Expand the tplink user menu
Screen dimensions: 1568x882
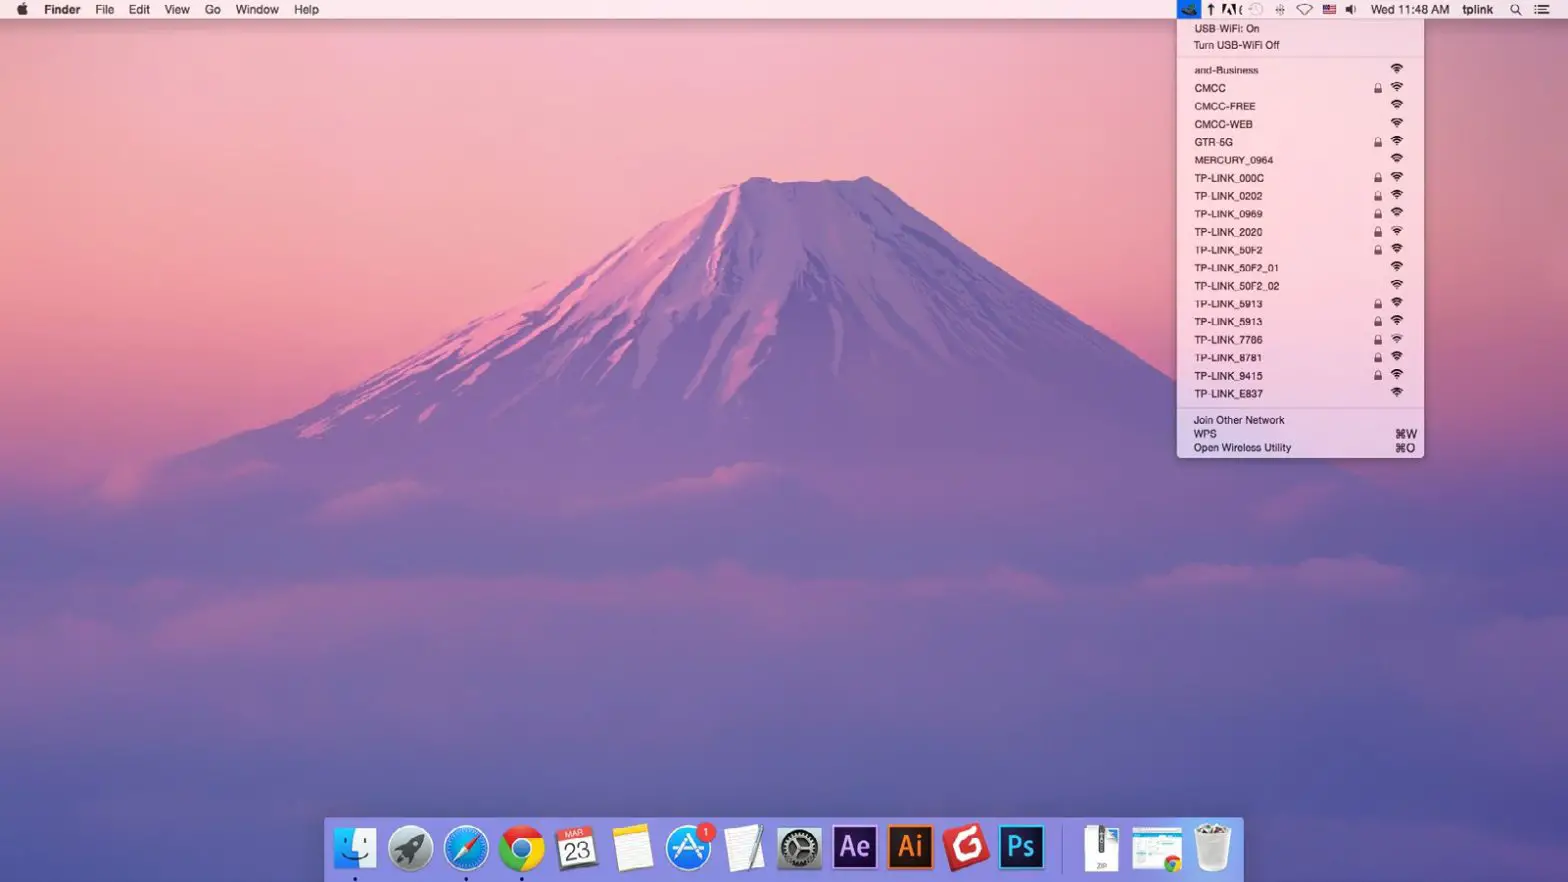pos(1477,10)
